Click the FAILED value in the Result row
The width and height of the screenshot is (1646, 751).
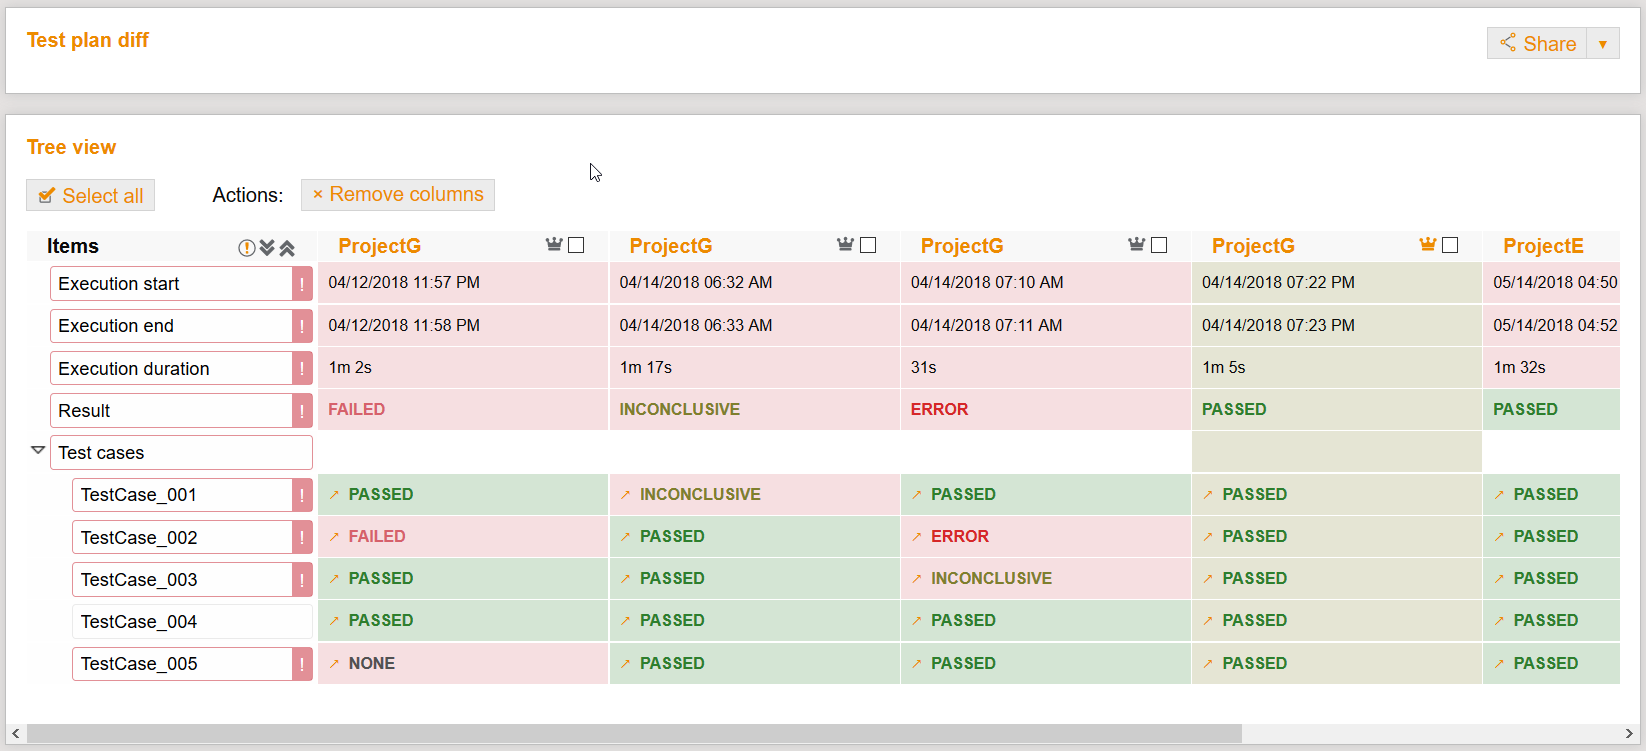(x=357, y=409)
